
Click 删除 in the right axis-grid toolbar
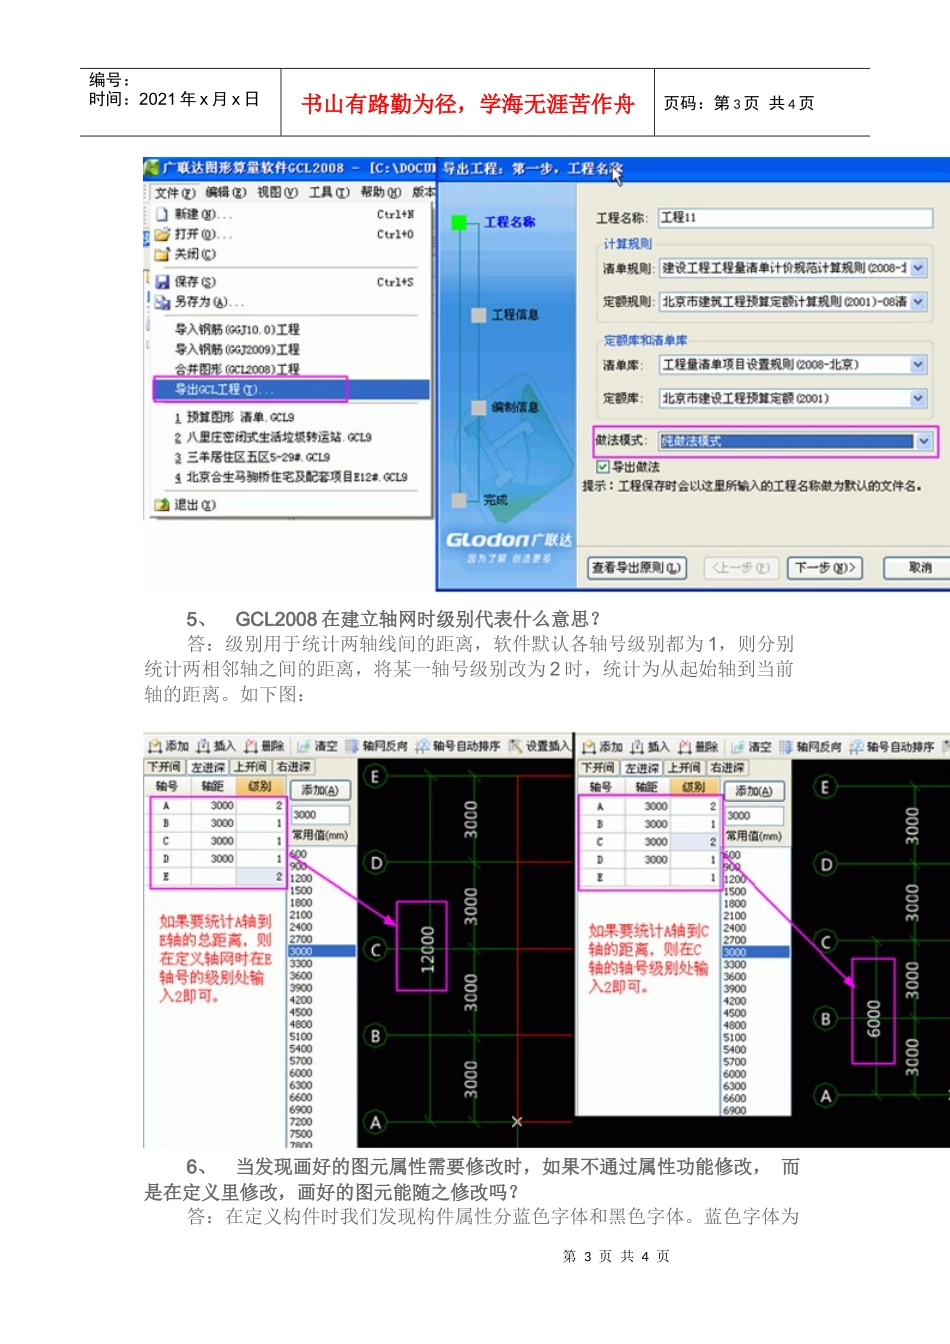point(699,747)
